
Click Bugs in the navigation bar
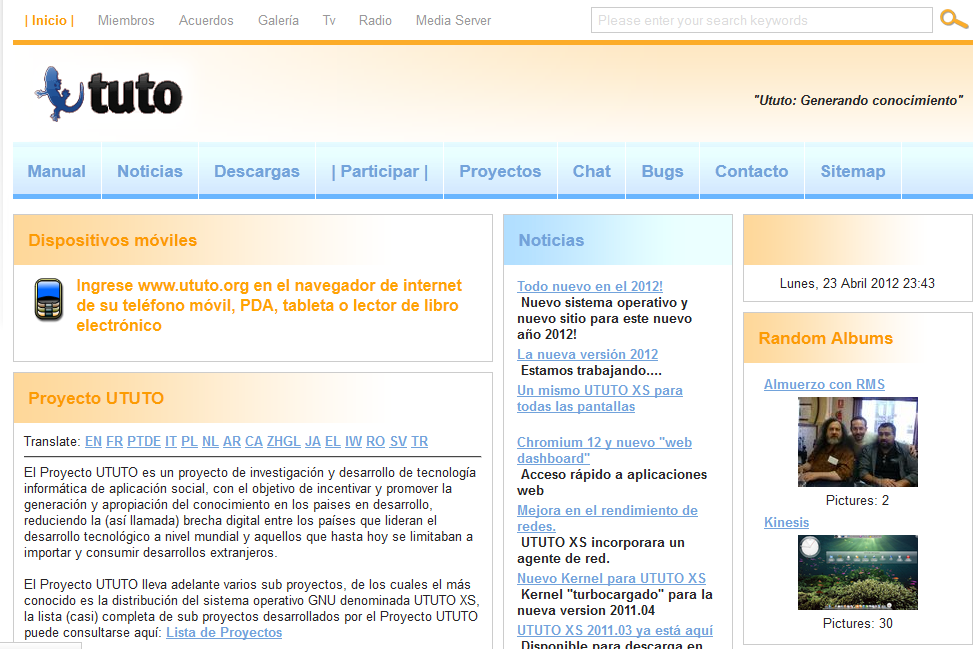[x=662, y=170]
